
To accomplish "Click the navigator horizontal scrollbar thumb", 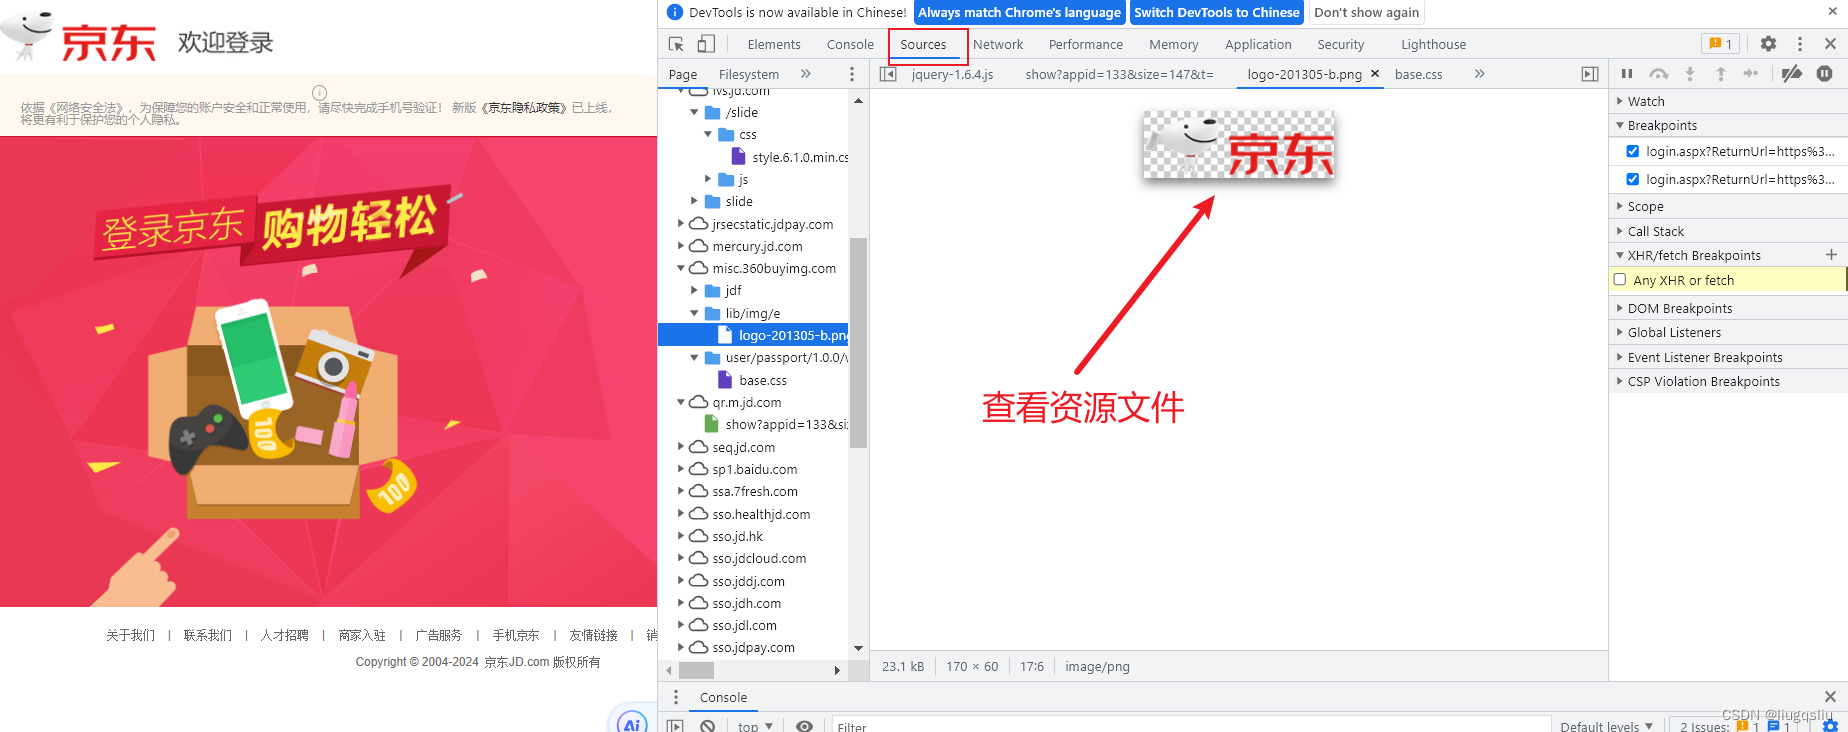I will coord(697,670).
